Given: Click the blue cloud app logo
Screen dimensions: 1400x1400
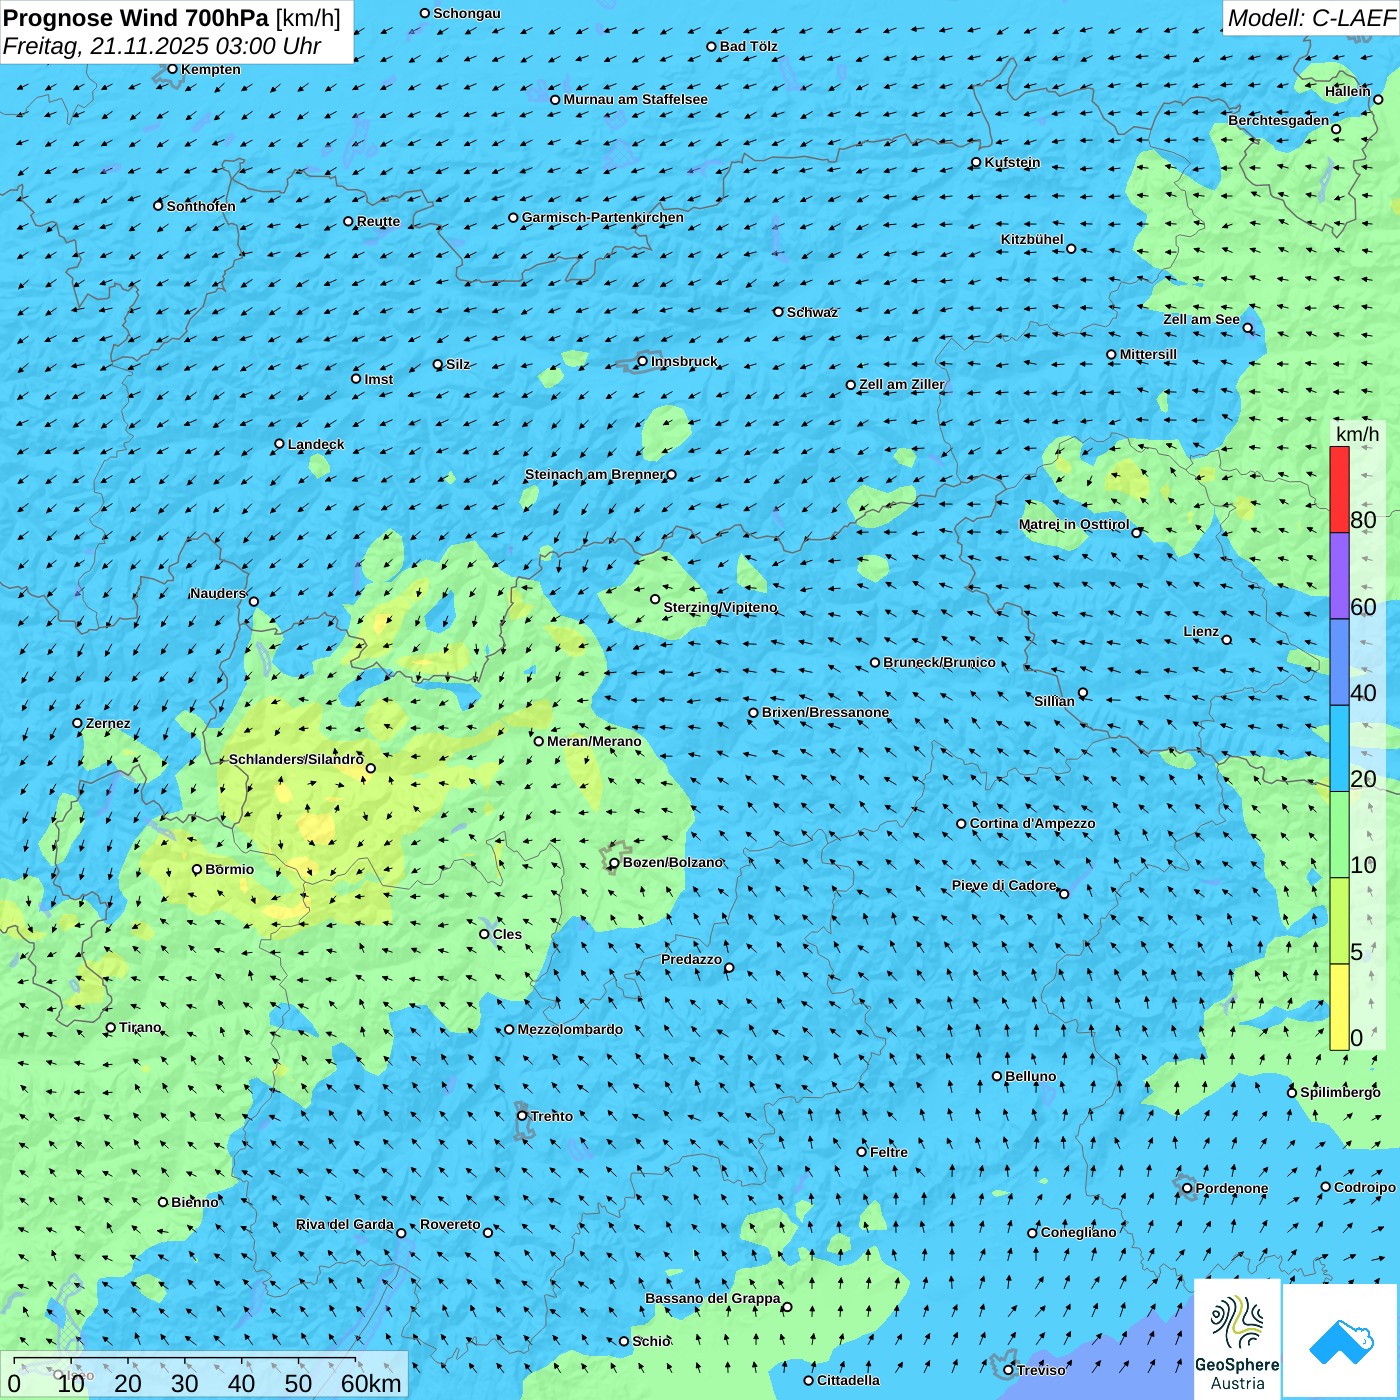Looking at the screenshot, I should point(1341,1341).
